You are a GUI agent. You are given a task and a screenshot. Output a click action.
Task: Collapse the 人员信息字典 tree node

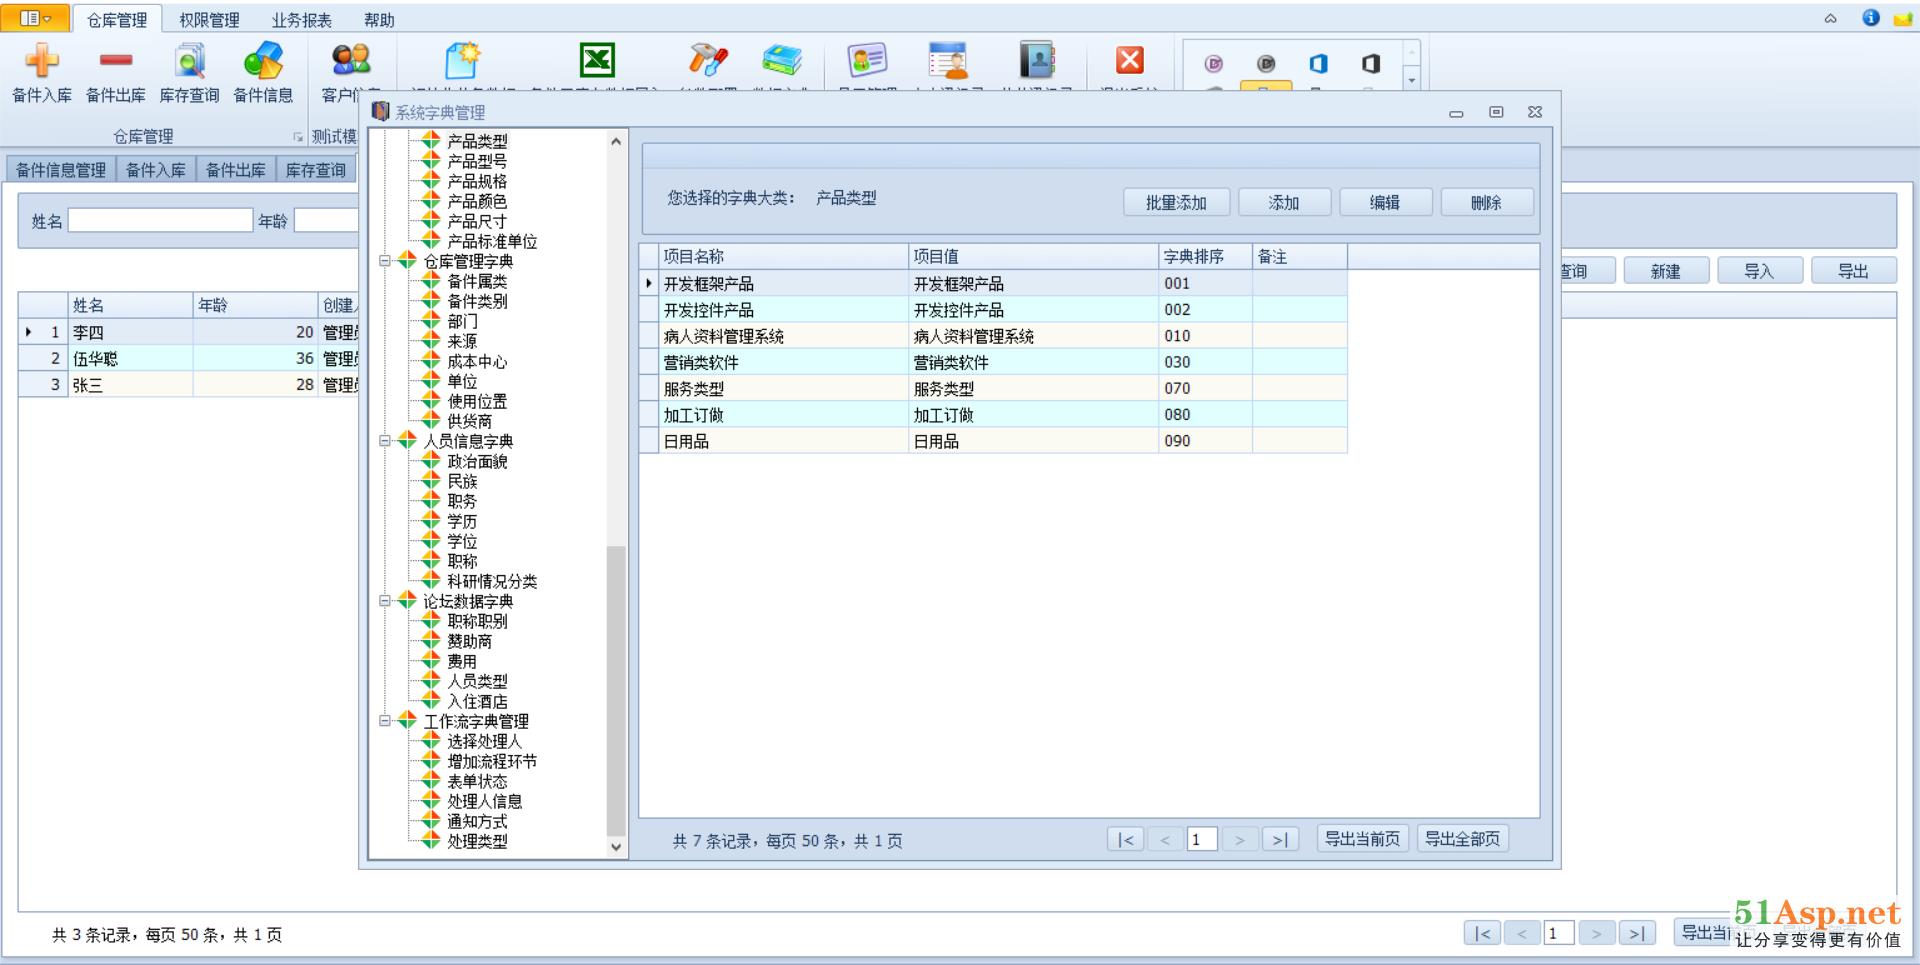[385, 441]
